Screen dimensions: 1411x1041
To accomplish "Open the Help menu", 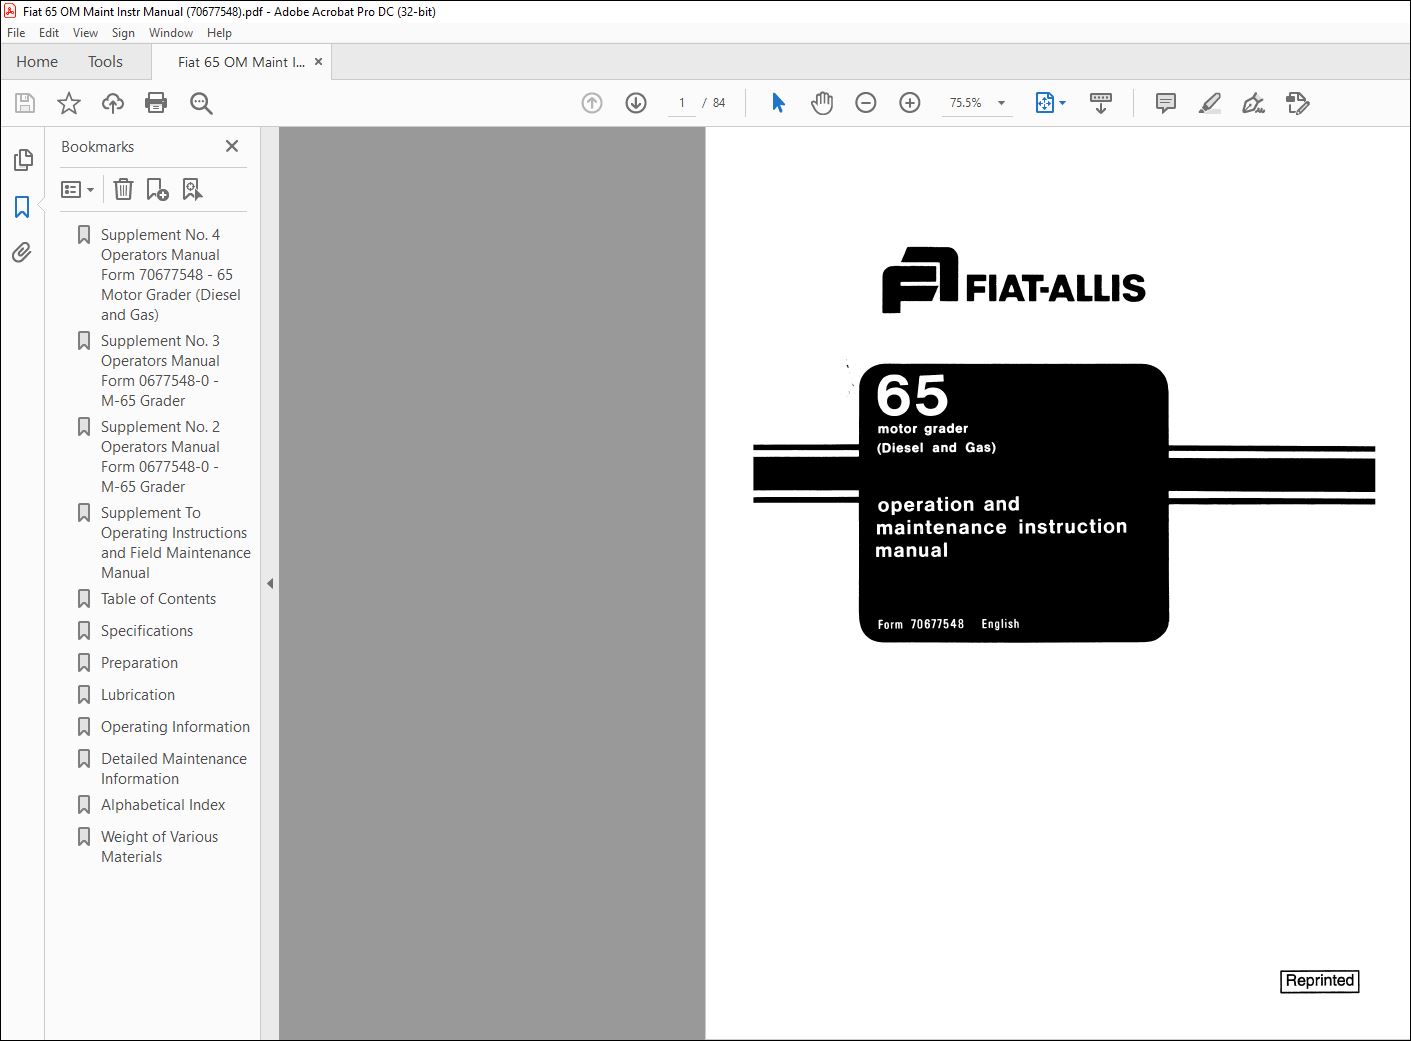I will click(x=219, y=33).
